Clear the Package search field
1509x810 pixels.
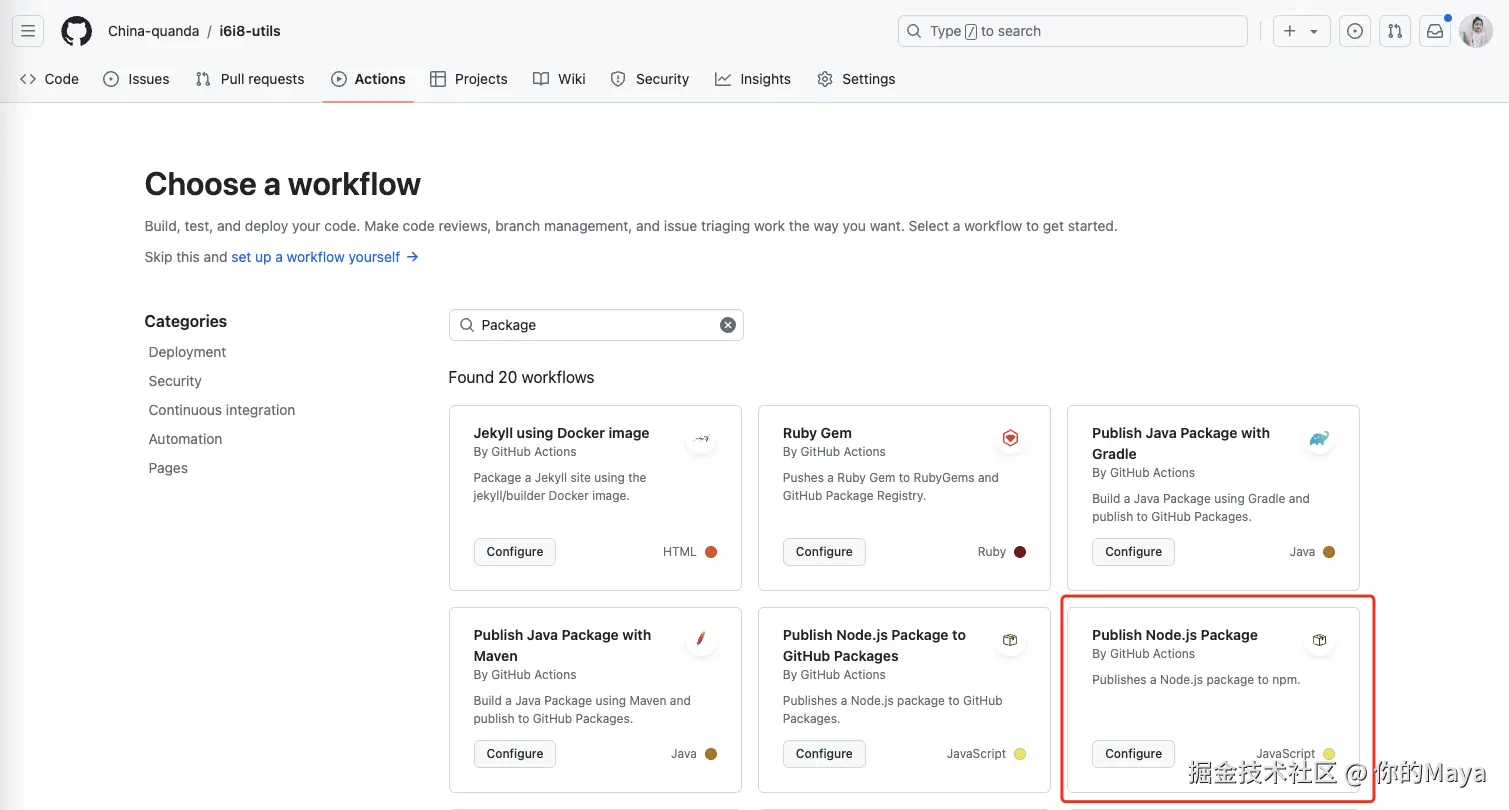[728, 325]
